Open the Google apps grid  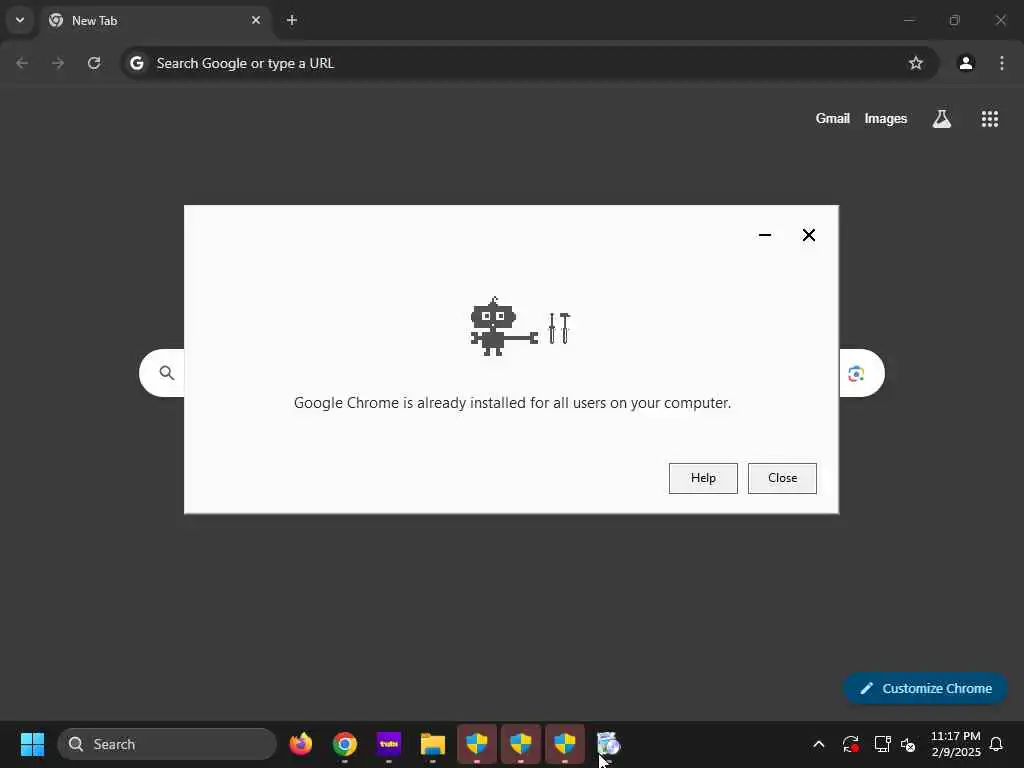(990, 118)
